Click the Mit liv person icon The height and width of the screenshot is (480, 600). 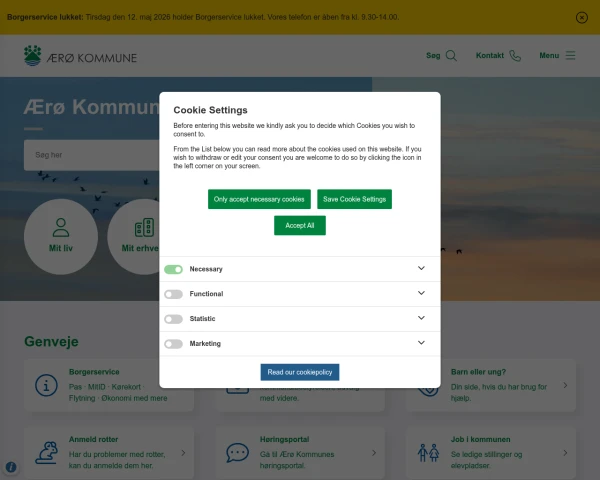(x=61, y=228)
